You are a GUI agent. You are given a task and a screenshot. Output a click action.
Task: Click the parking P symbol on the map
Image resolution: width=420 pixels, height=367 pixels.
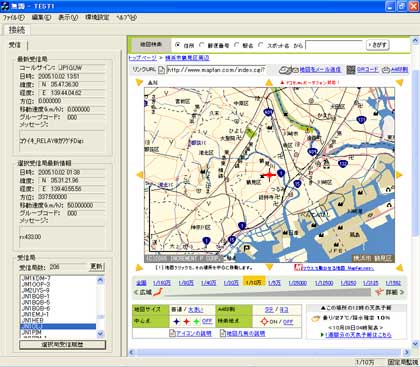click(247, 248)
